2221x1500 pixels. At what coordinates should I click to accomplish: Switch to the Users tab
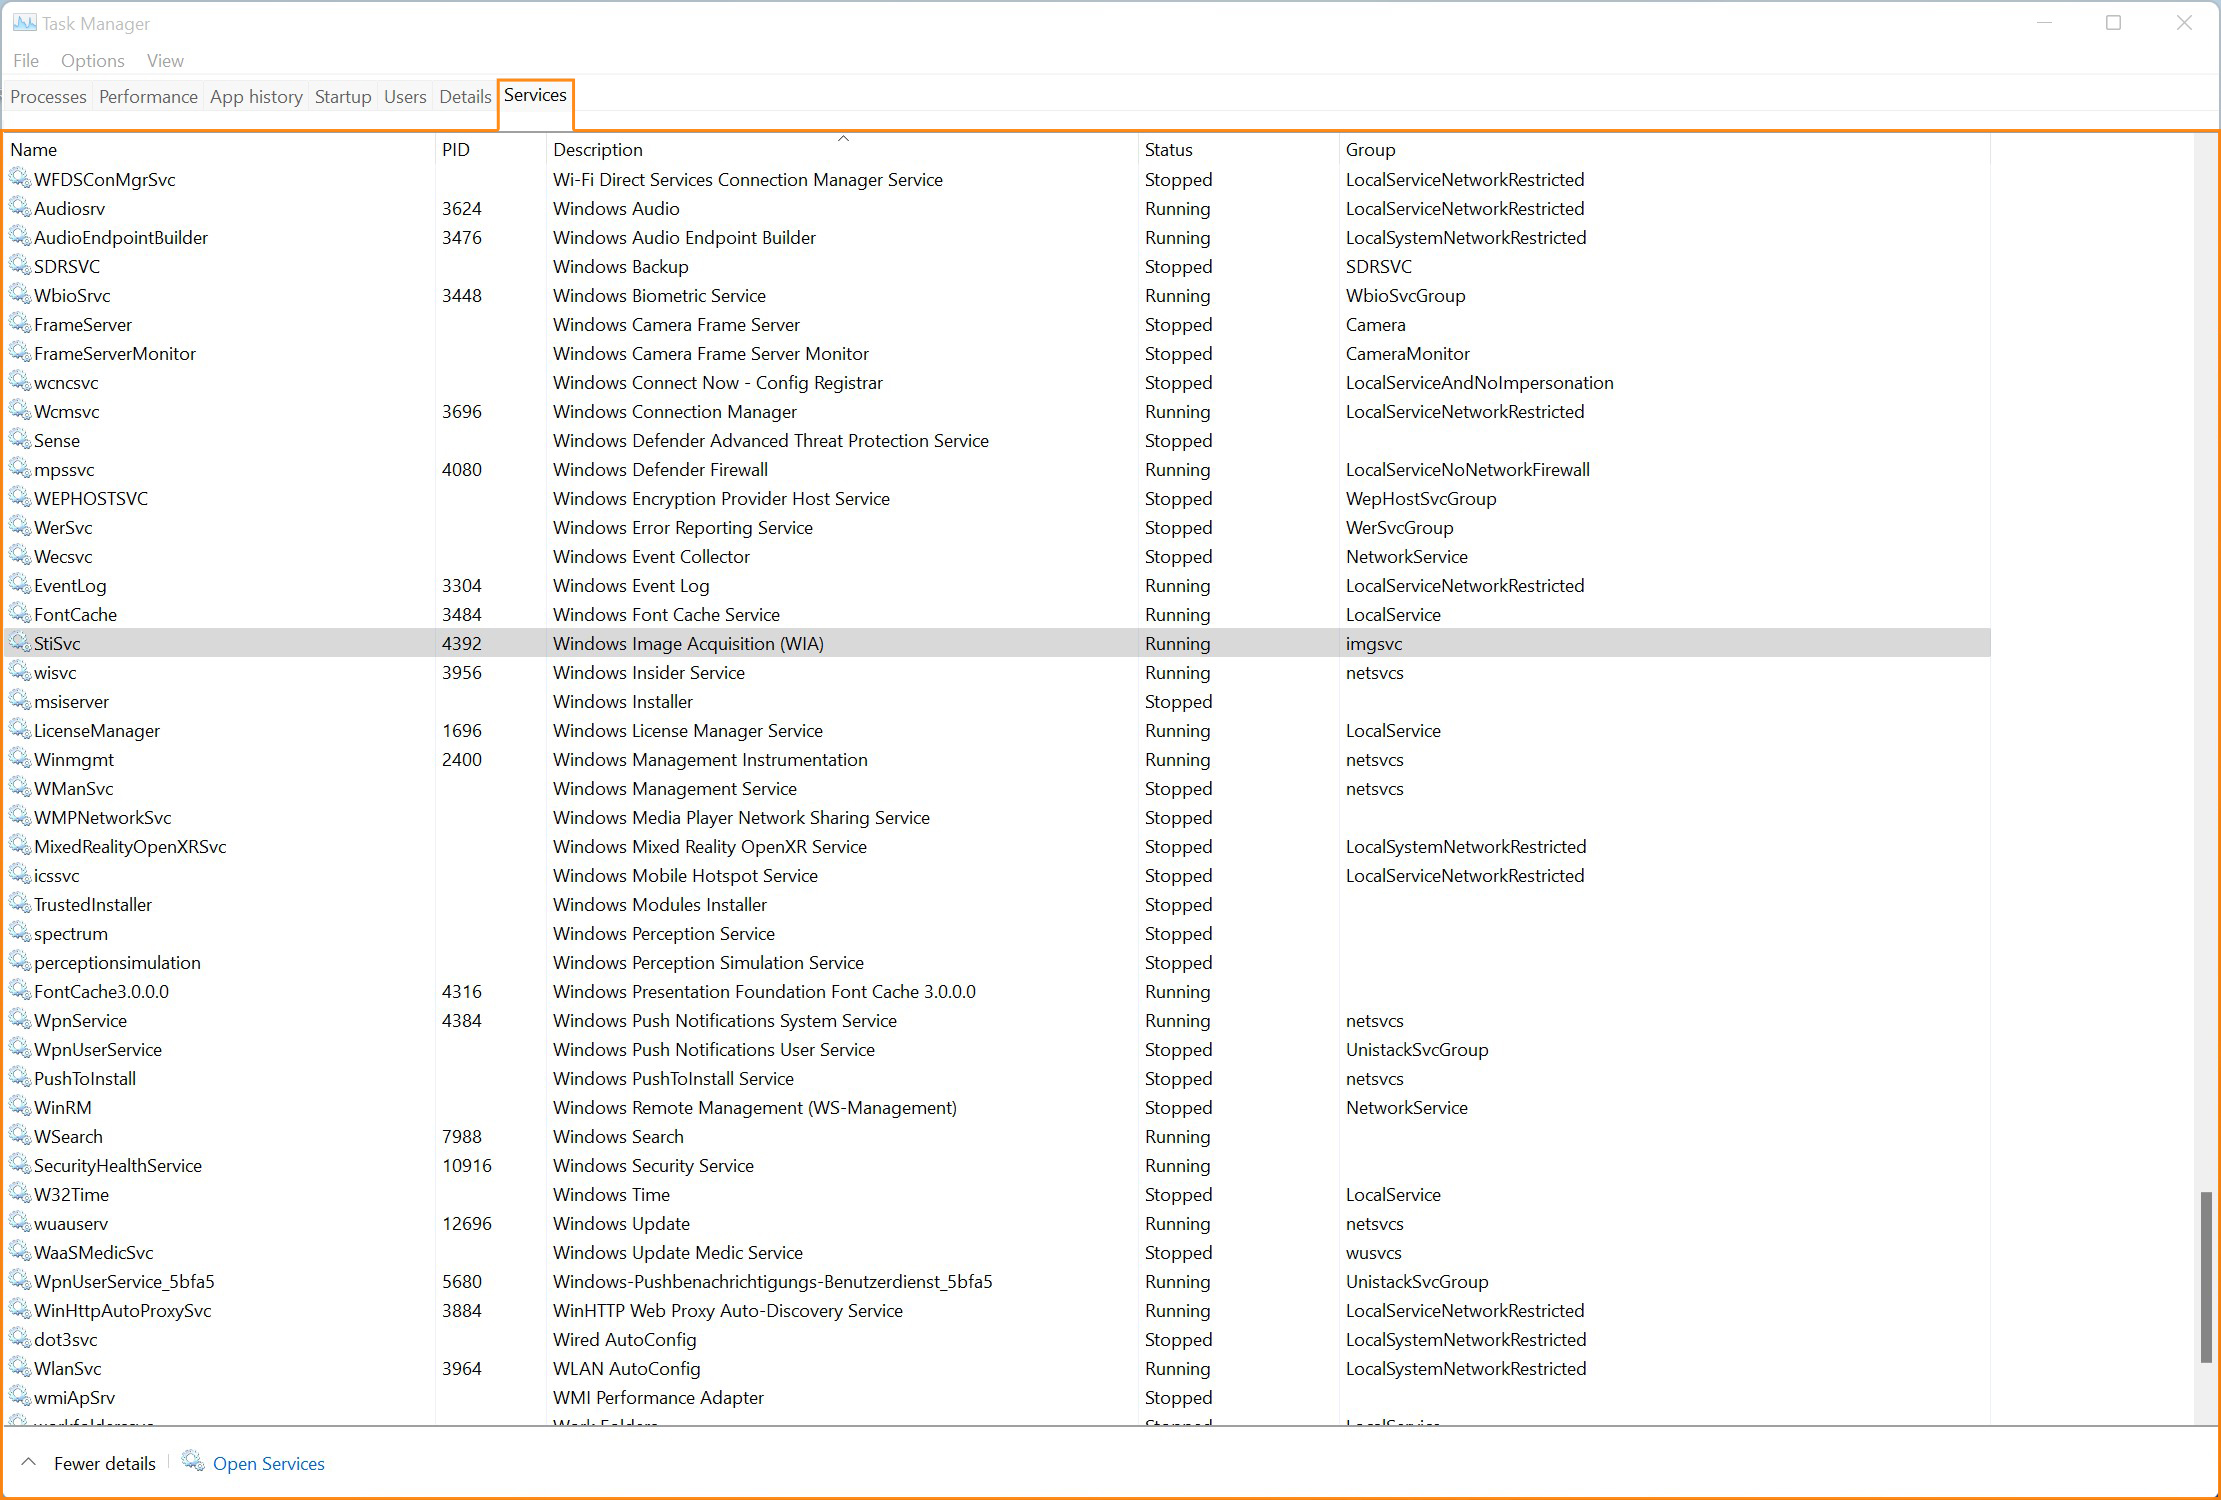405,97
